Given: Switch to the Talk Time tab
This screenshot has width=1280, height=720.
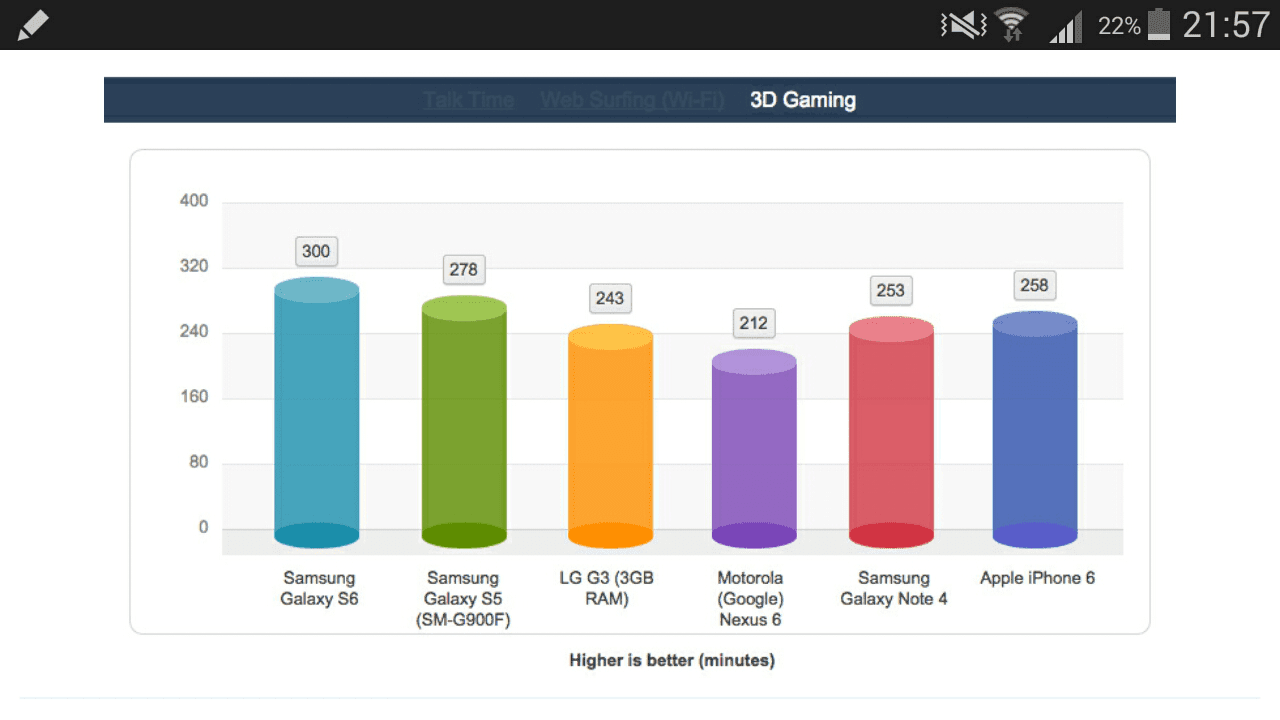Looking at the screenshot, I should click(x=468, y=100).
